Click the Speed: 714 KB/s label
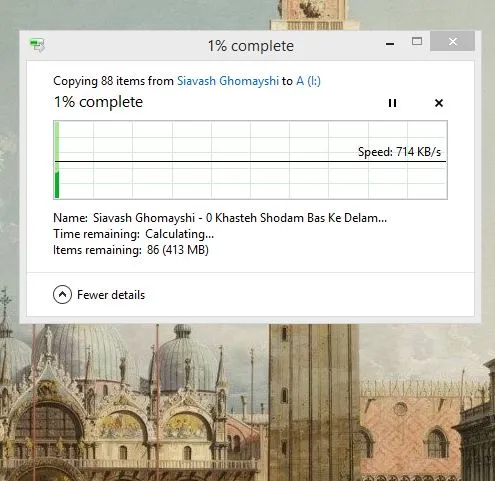 click(x=399, y=152)
